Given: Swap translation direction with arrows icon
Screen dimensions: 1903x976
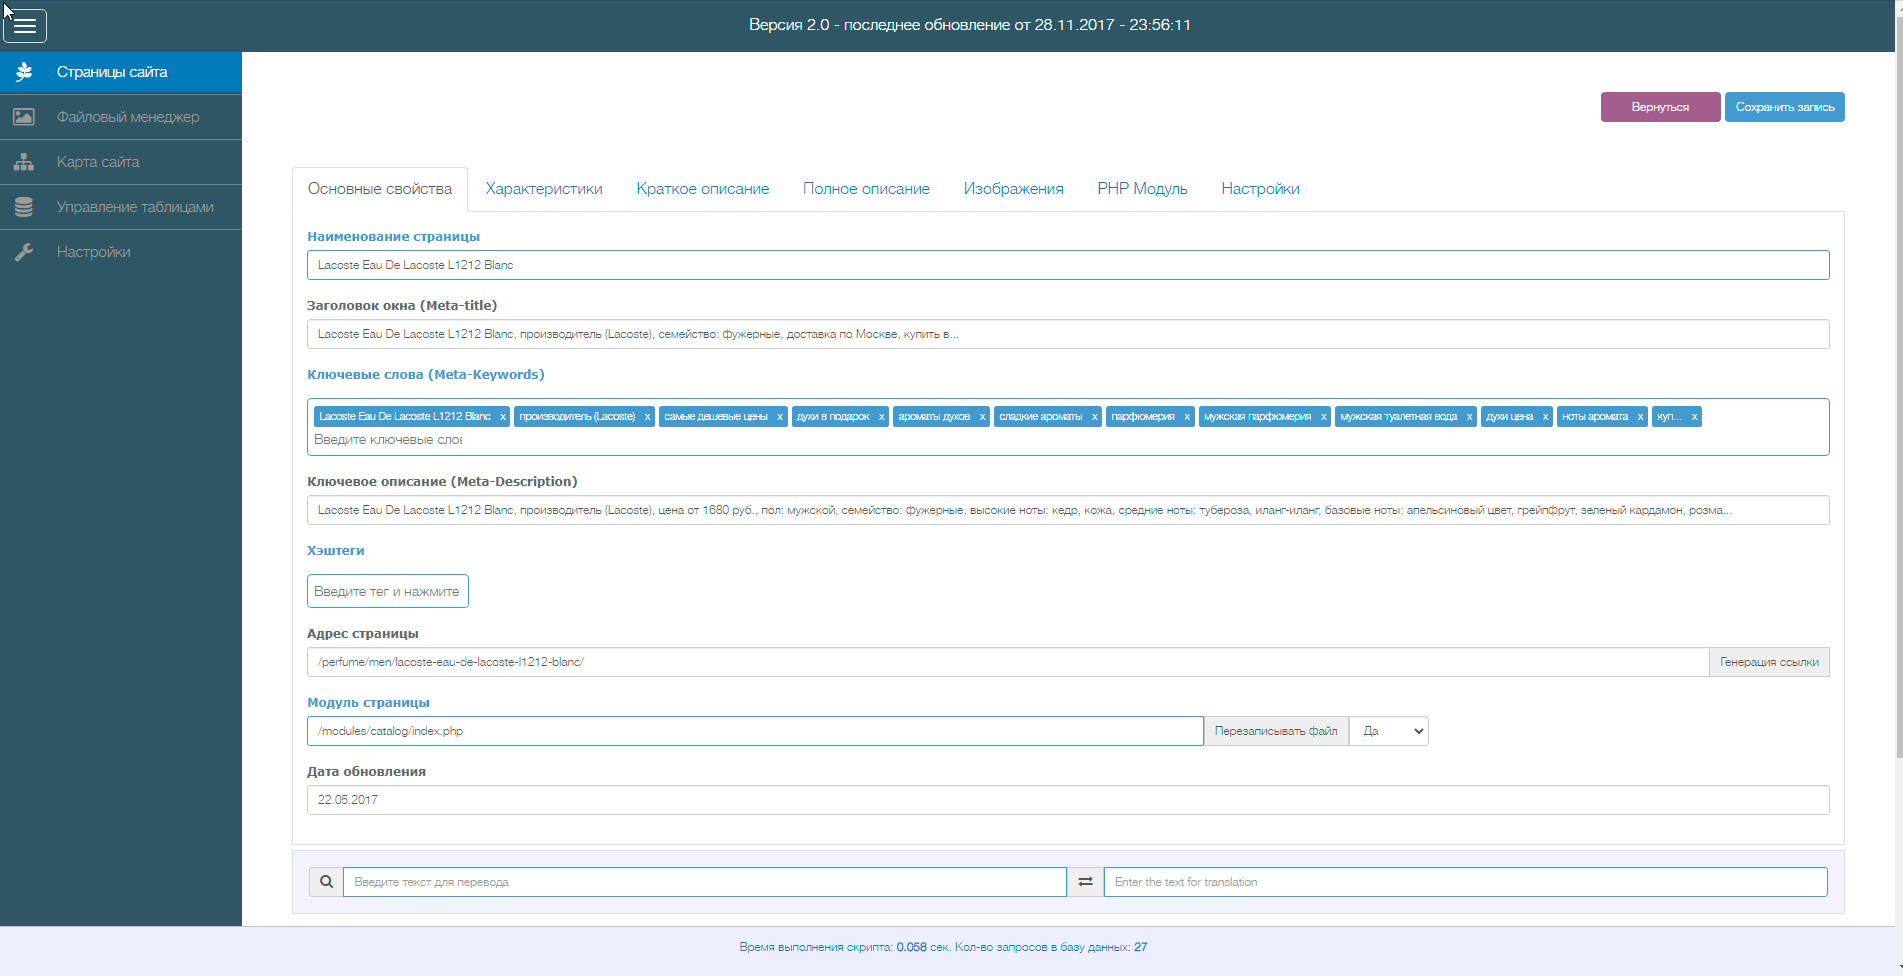Looking at the screenshot, I should click(x=1085, y=882).
